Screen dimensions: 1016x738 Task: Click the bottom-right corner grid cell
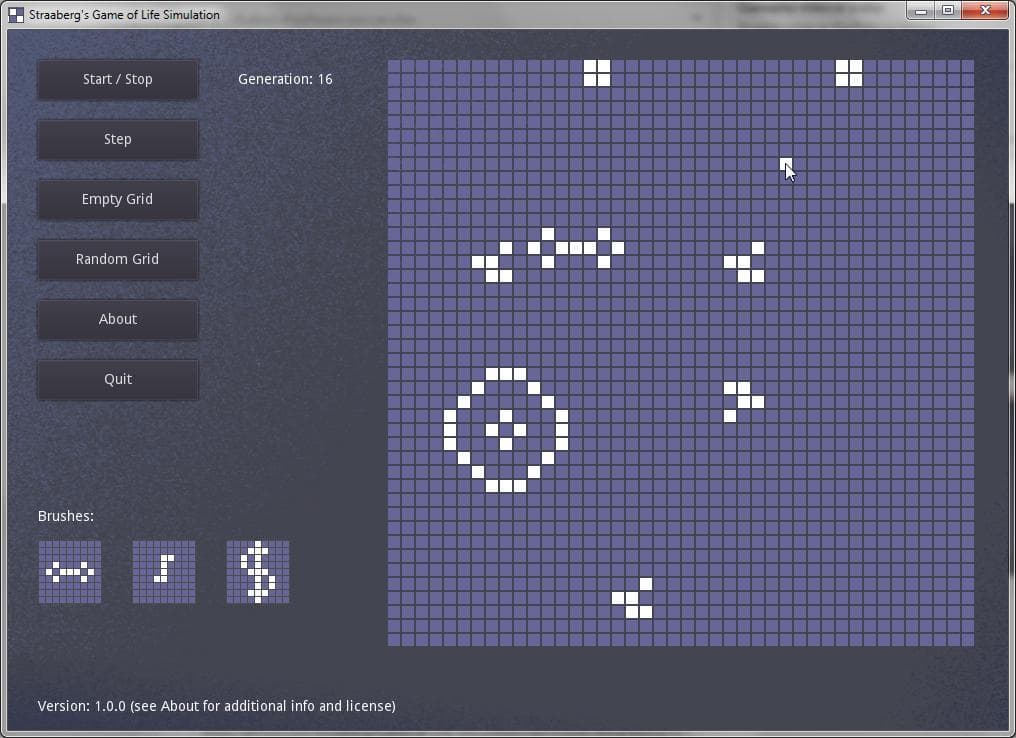(x=967, y=640)
